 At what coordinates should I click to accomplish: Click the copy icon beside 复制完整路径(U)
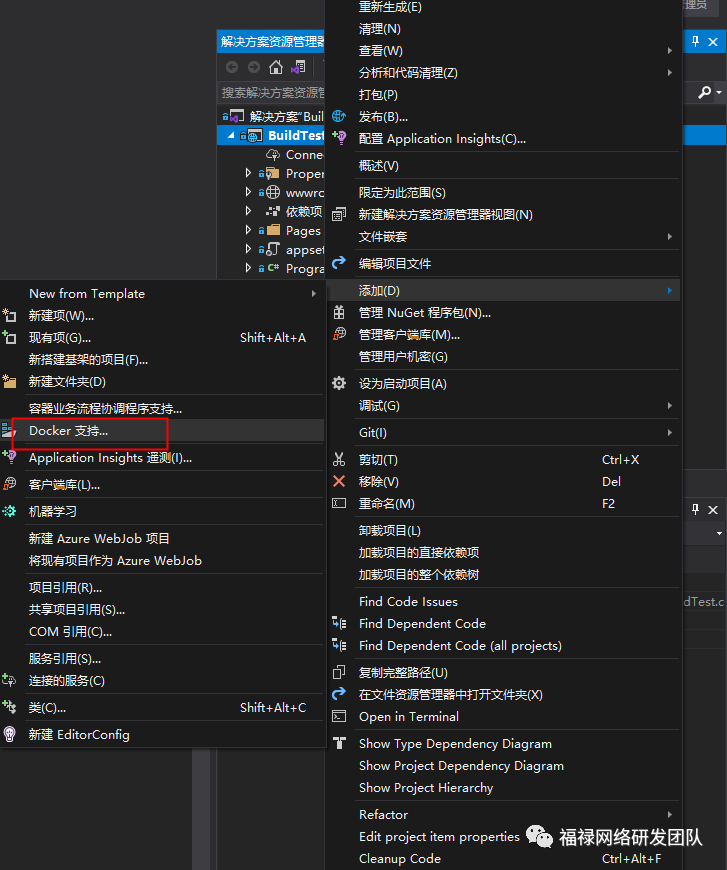point(339,672)
